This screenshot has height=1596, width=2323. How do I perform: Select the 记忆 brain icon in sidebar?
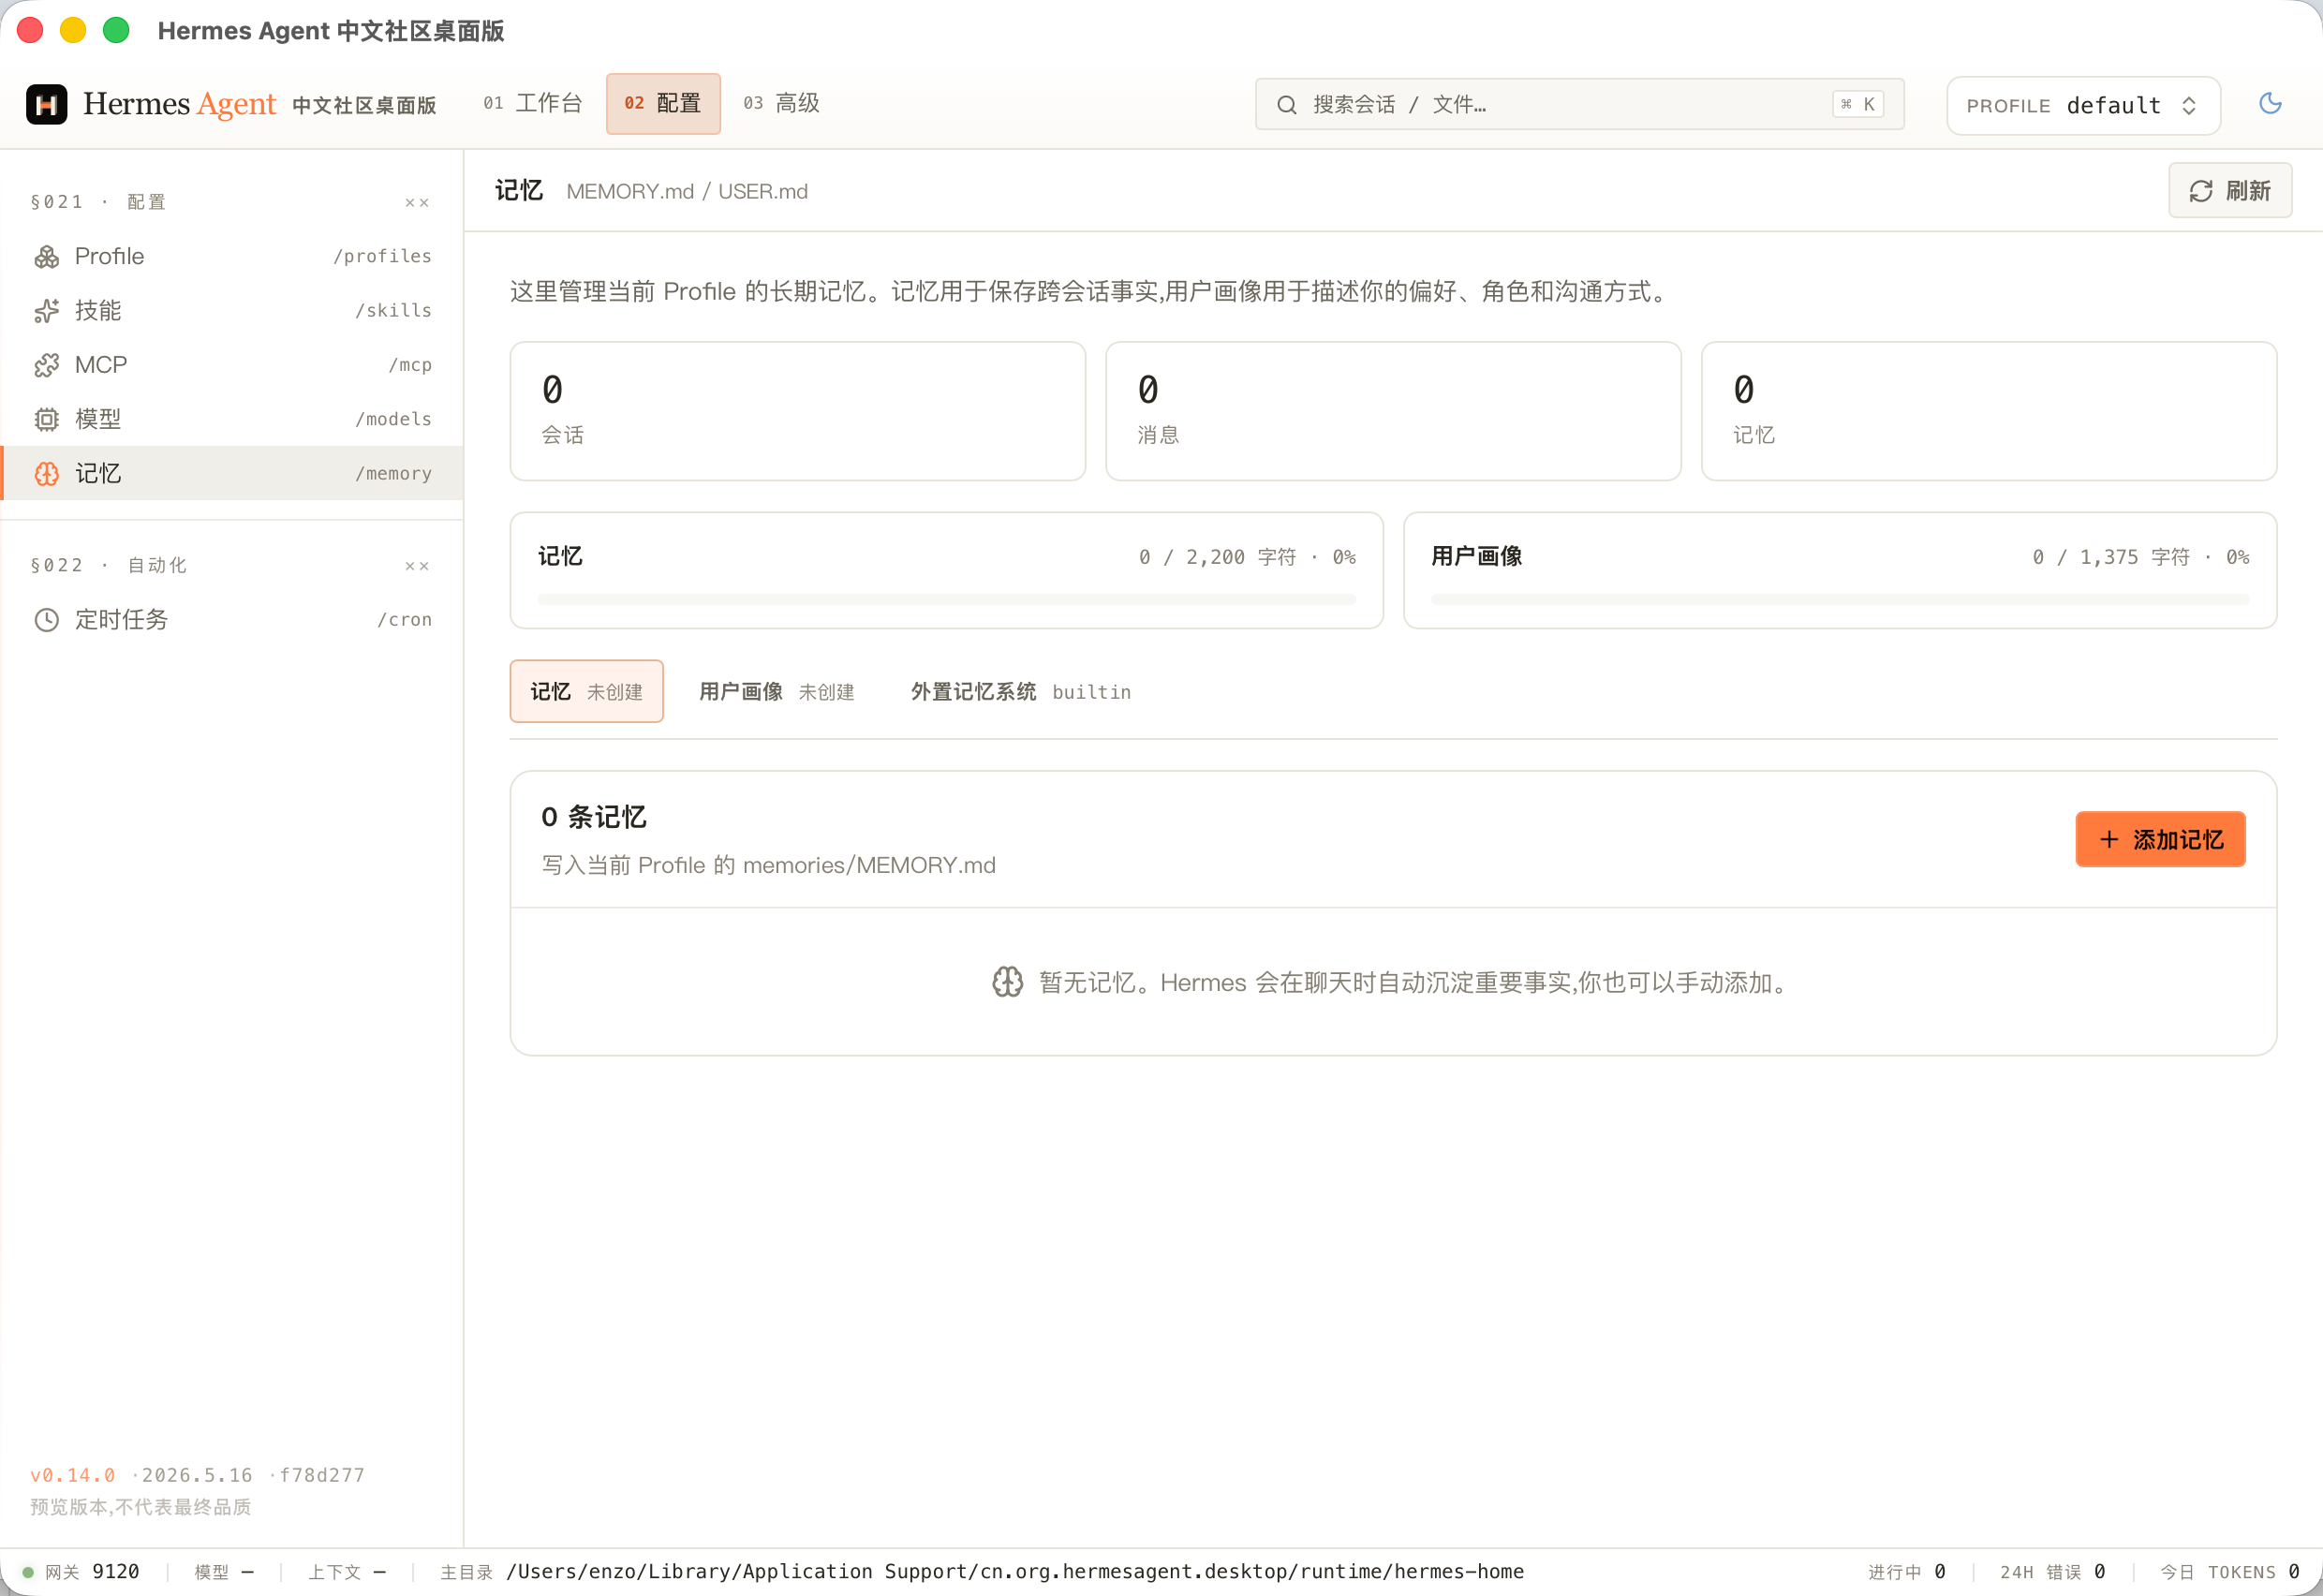click(47, 474)
